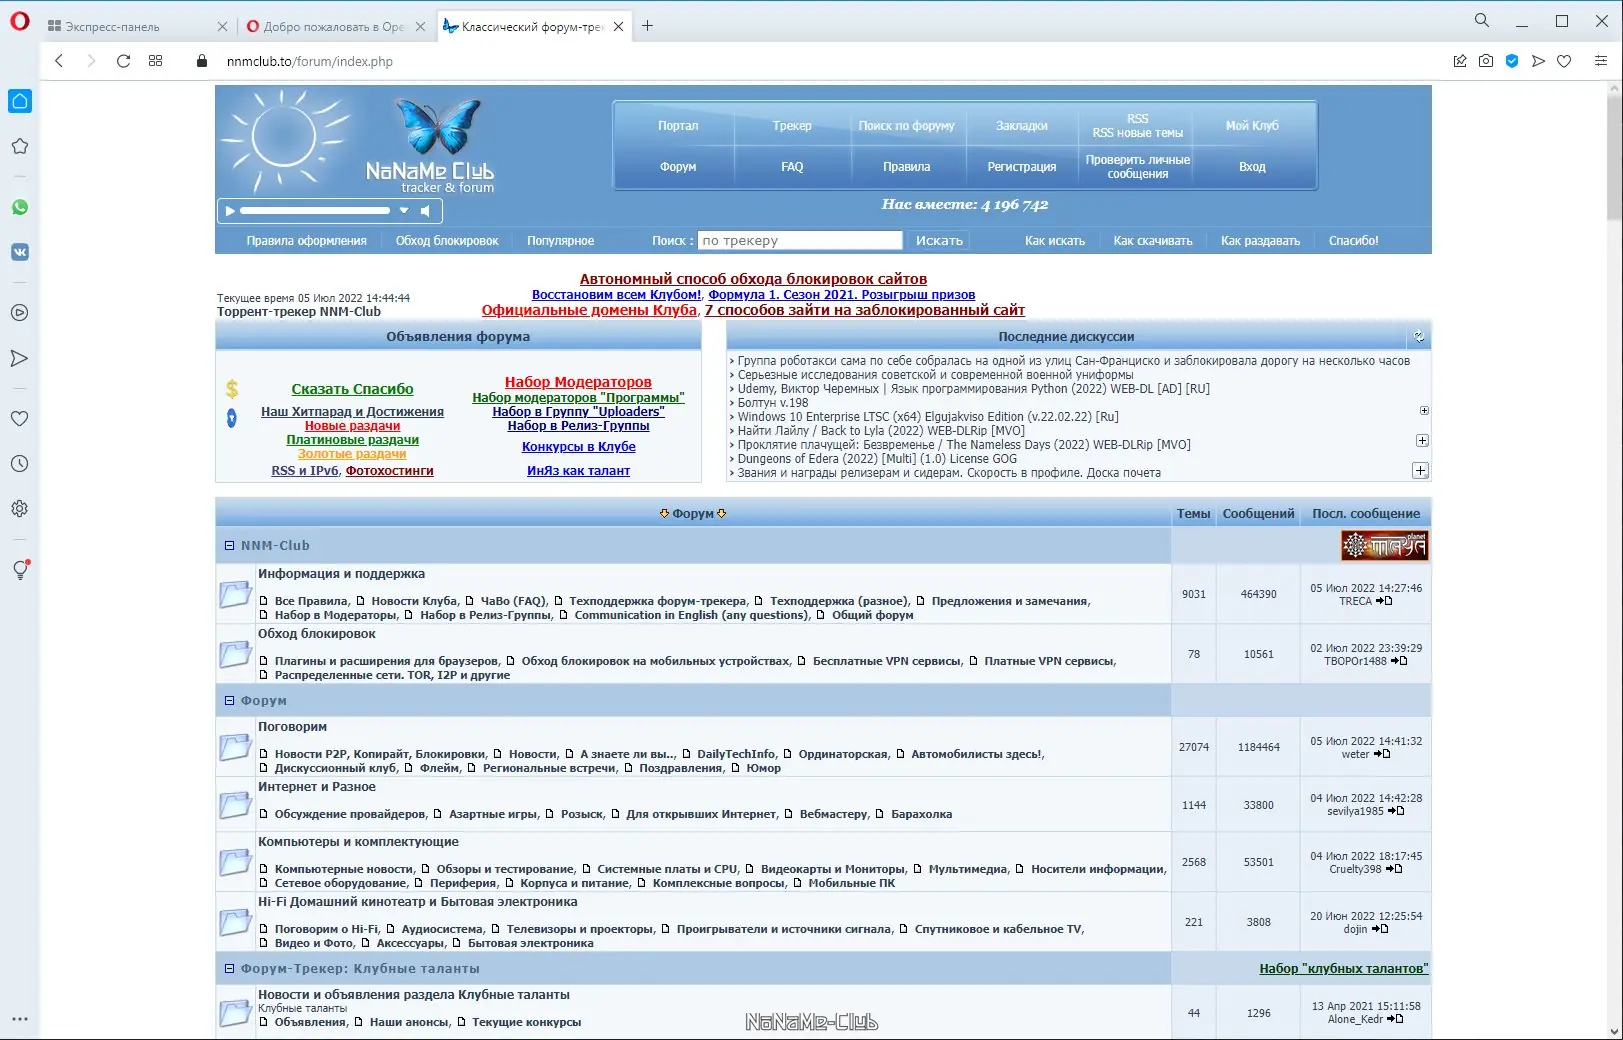
Task: Click the address bar URL
Action: coord(310,61)
